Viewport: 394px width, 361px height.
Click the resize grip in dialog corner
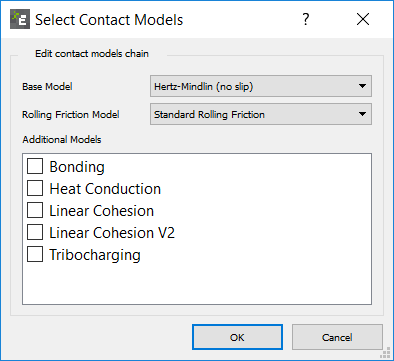tap(386, 353)
